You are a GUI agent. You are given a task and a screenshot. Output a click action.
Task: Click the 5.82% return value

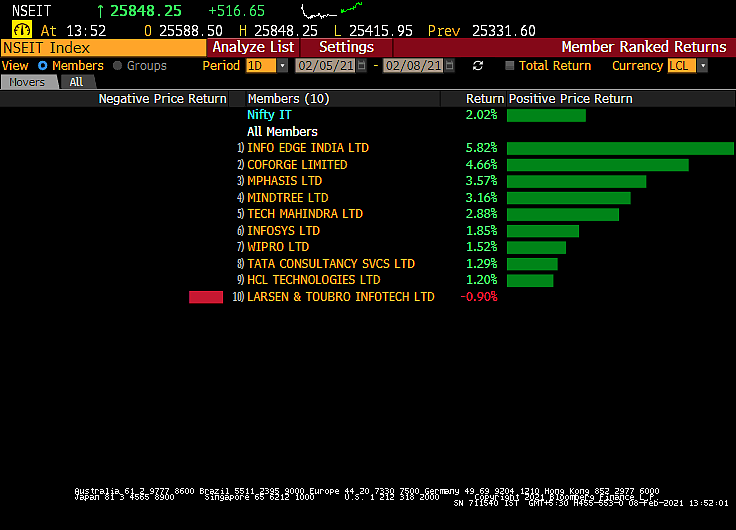pos(481,148)
